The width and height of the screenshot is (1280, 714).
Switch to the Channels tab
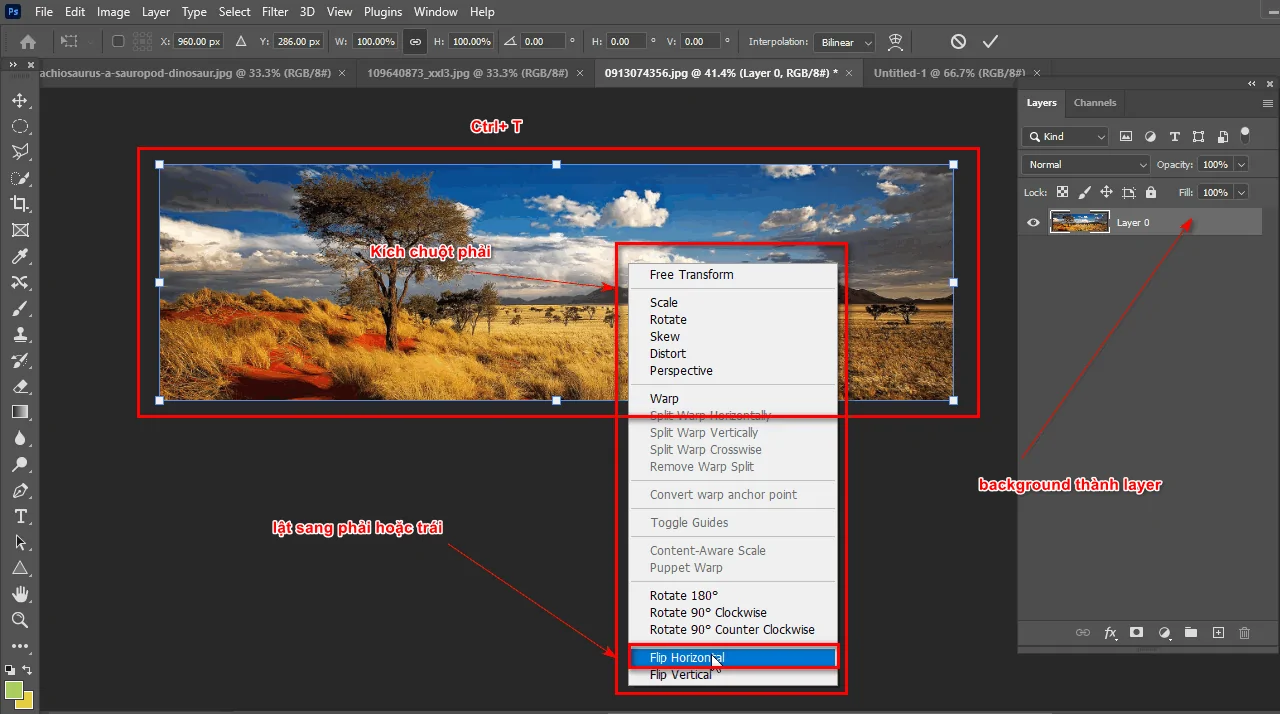click(x=1094, y=102)
